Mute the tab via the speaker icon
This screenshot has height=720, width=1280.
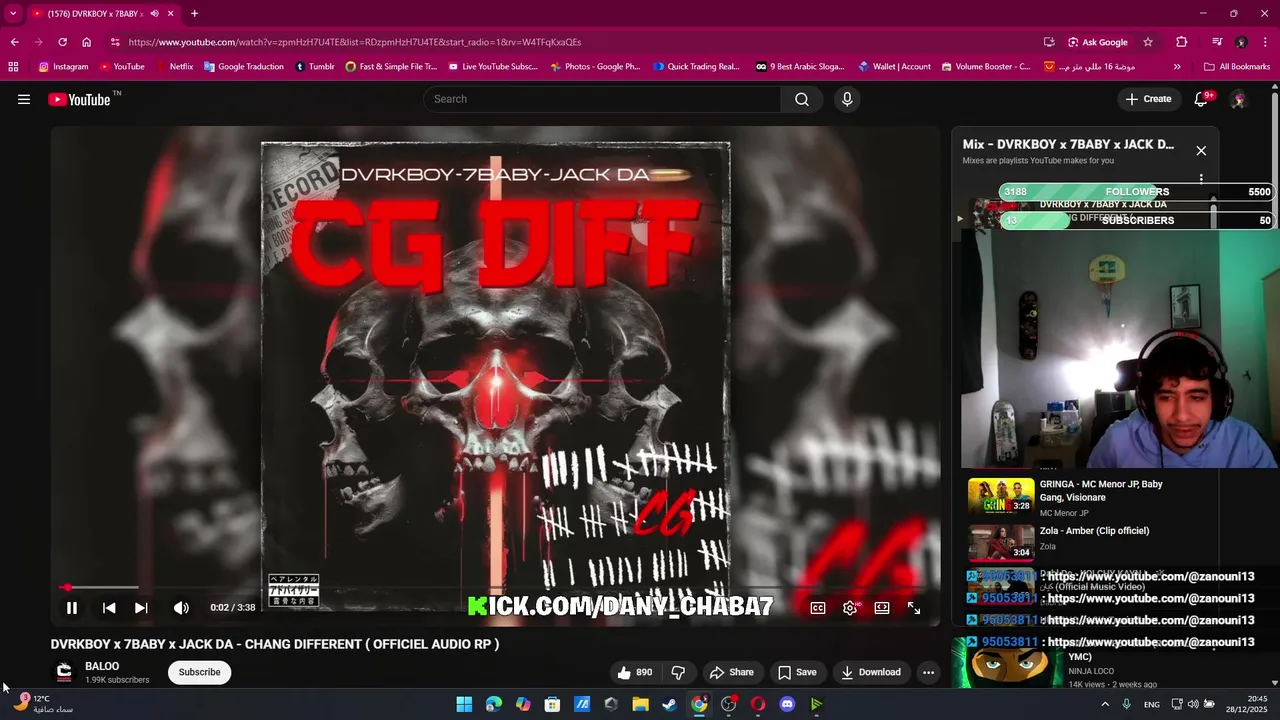click(x=154, y=14)
